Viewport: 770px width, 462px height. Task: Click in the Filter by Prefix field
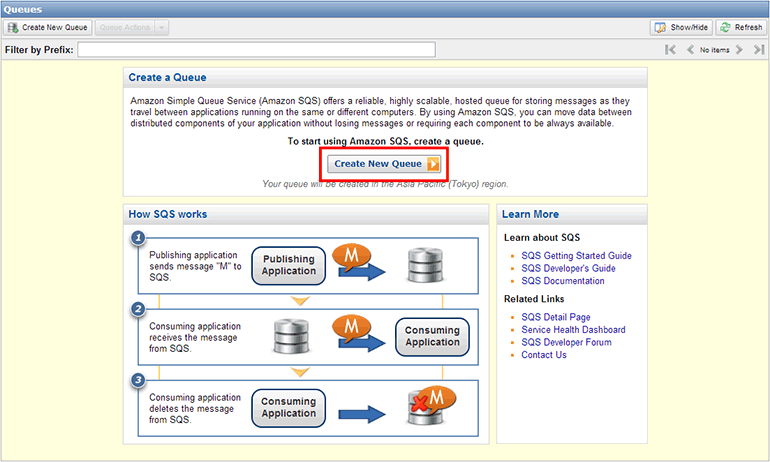click(x=256, y=49)
